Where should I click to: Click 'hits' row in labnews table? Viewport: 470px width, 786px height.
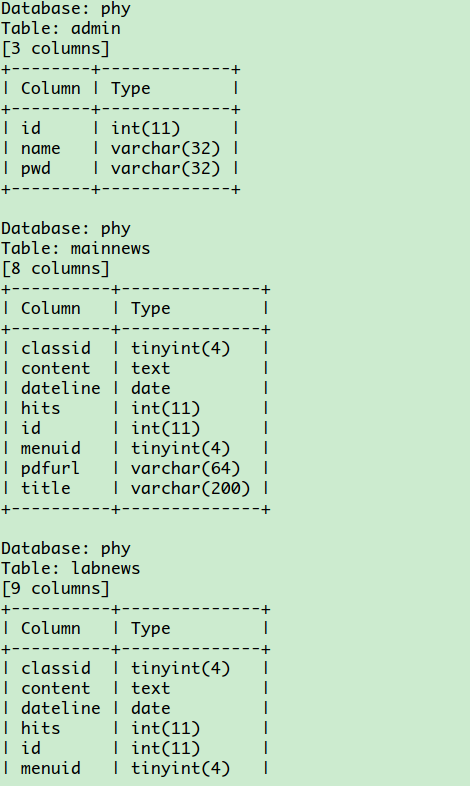pyautogui.click(x=135, y=728)
